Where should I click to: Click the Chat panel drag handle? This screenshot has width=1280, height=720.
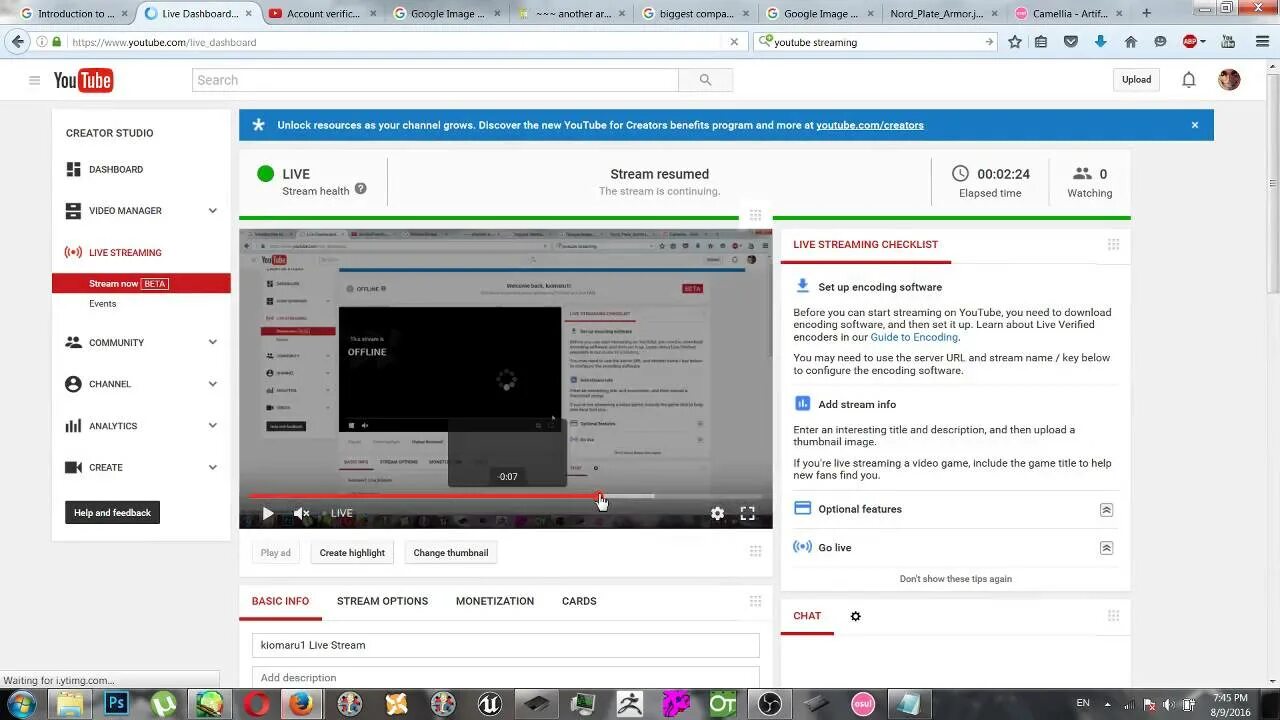click(x=1113, y=616)
